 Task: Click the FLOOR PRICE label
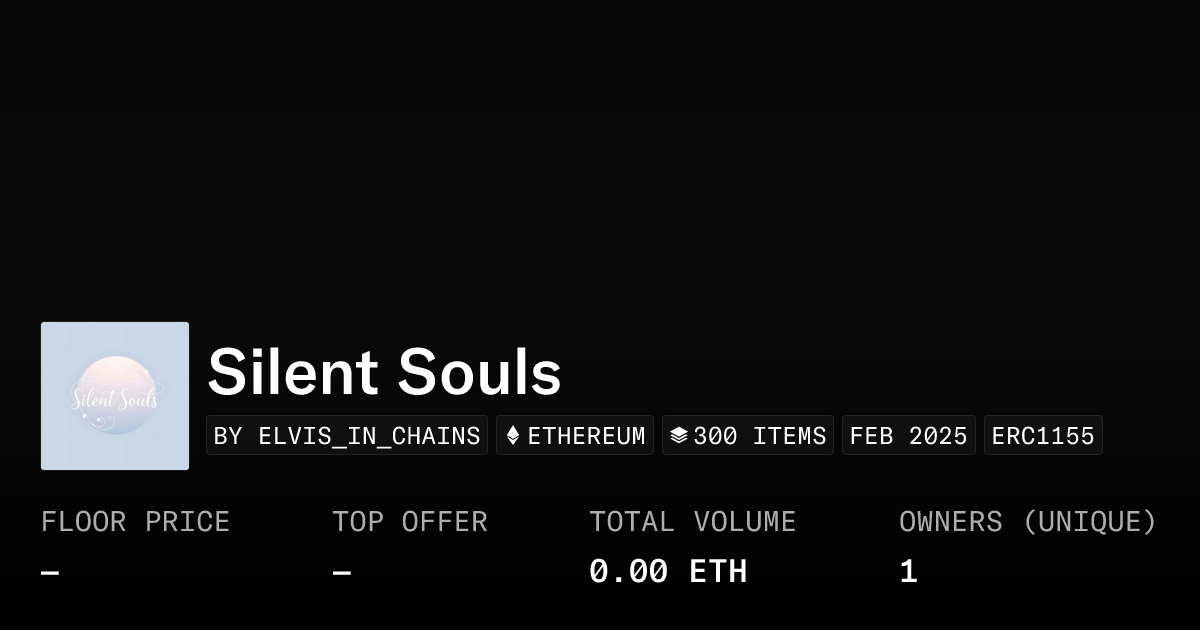tap(135, 522)
